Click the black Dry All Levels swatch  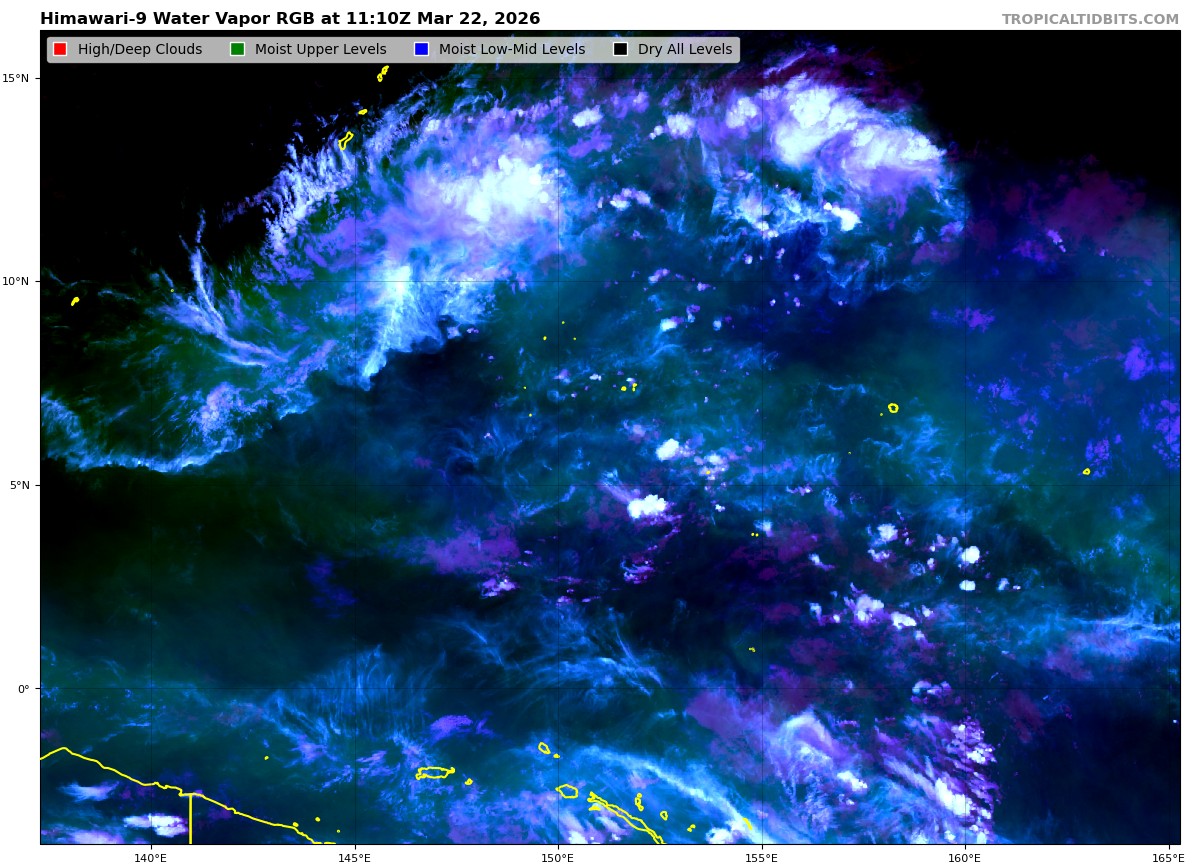[x=621, y=49]
